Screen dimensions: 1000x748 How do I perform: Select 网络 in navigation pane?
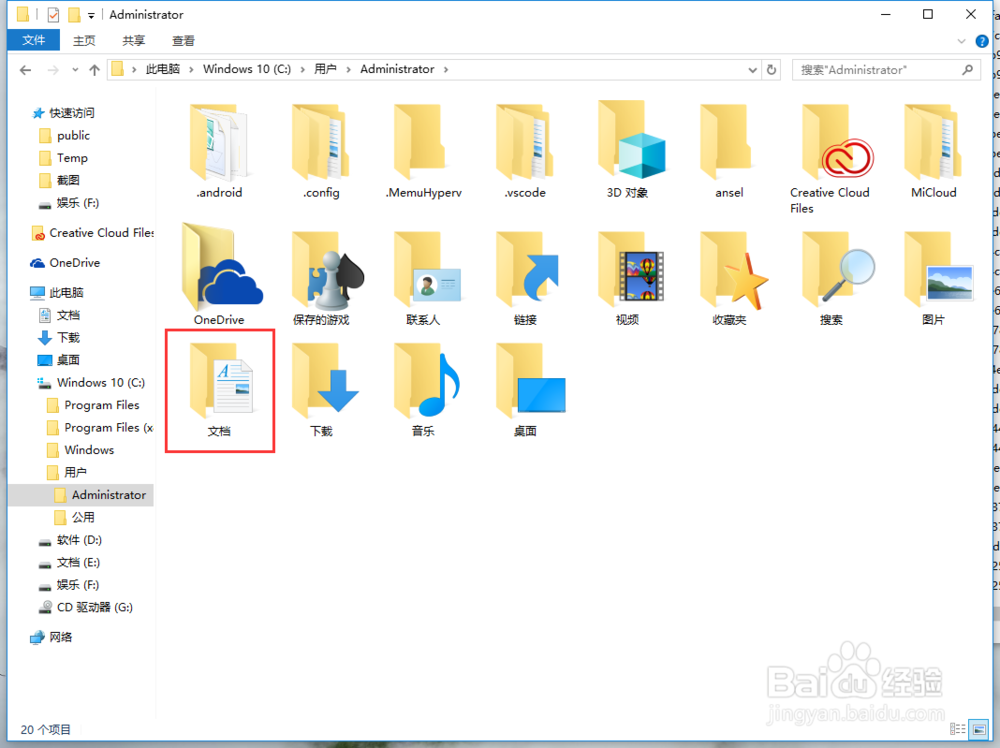tap(60, 637)
